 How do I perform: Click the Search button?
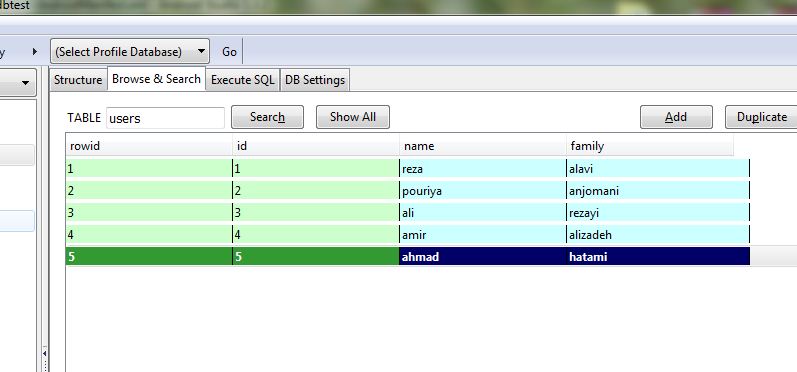267,117
